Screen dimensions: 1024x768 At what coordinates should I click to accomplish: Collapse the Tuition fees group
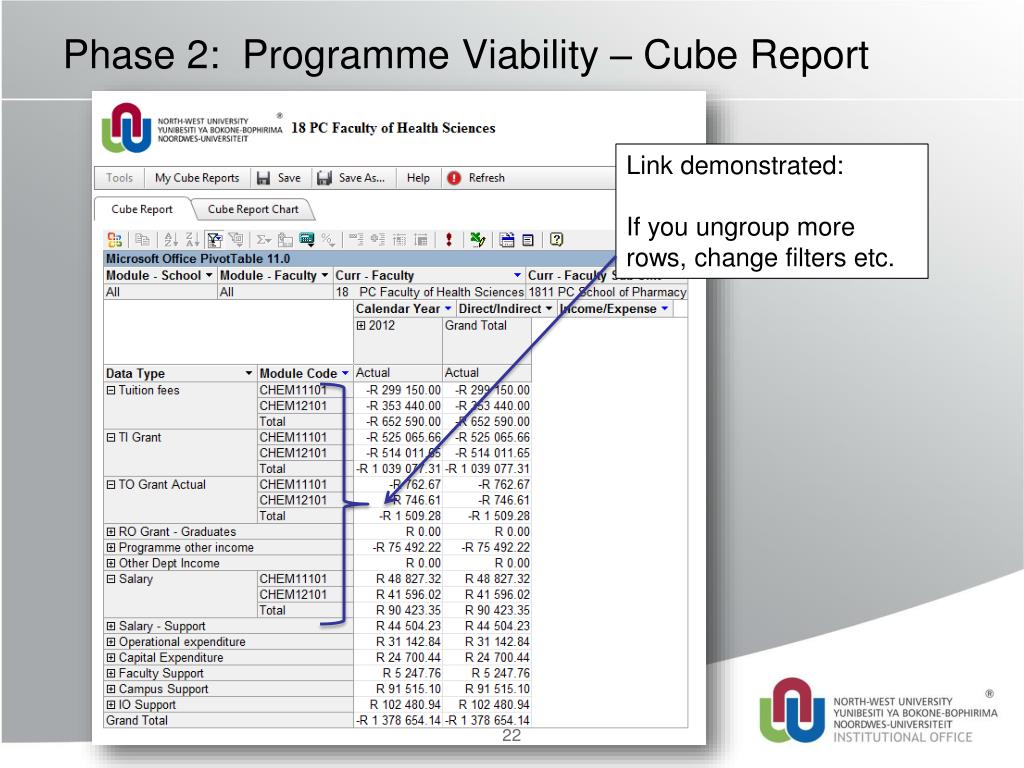pos(112,390)
